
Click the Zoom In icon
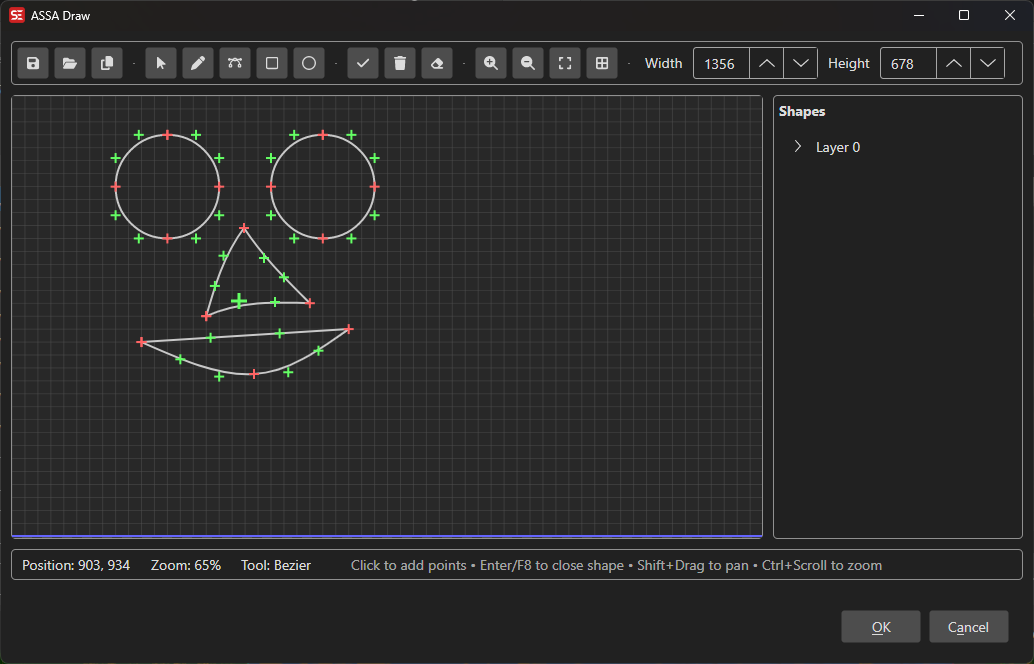(x=490, y=62)
